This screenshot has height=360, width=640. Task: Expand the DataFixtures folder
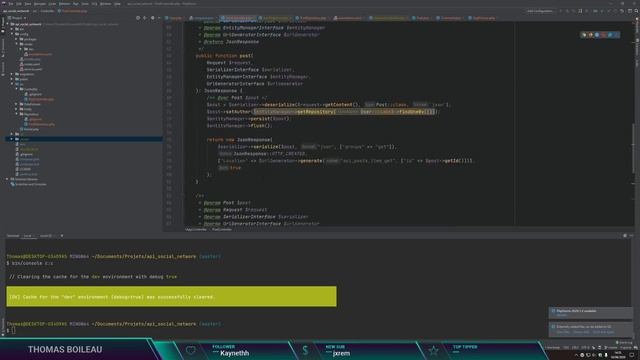pos(17,104)
